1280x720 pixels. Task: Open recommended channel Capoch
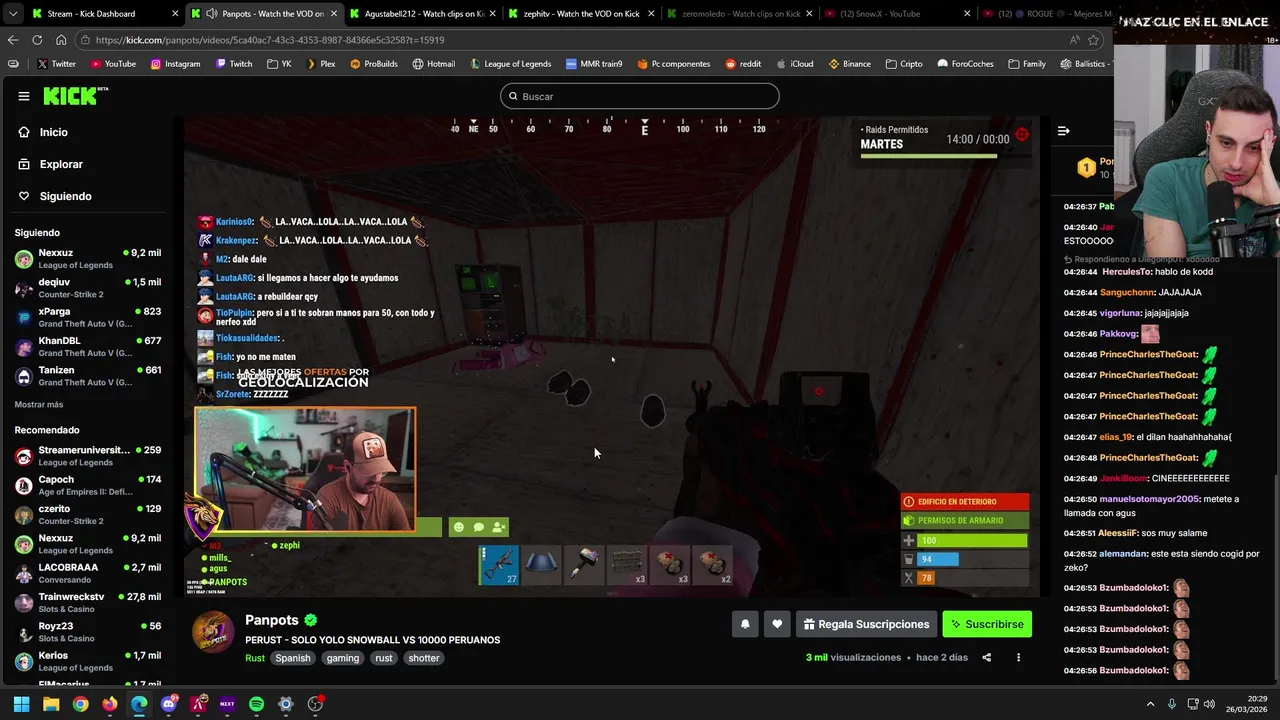tap(88, 485)
